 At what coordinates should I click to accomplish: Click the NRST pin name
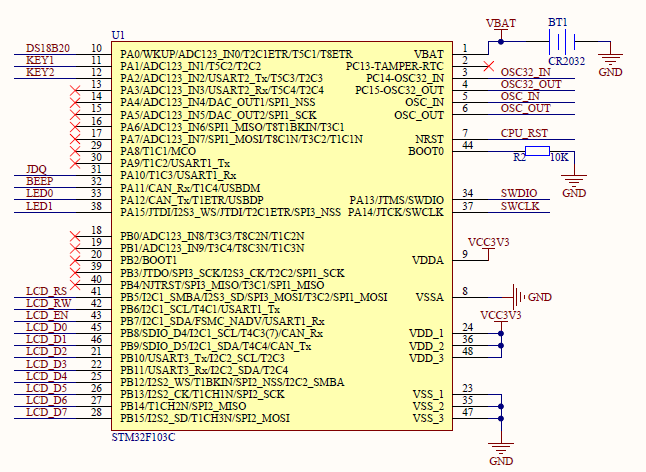pyautogui.click(x=429, y=139)
